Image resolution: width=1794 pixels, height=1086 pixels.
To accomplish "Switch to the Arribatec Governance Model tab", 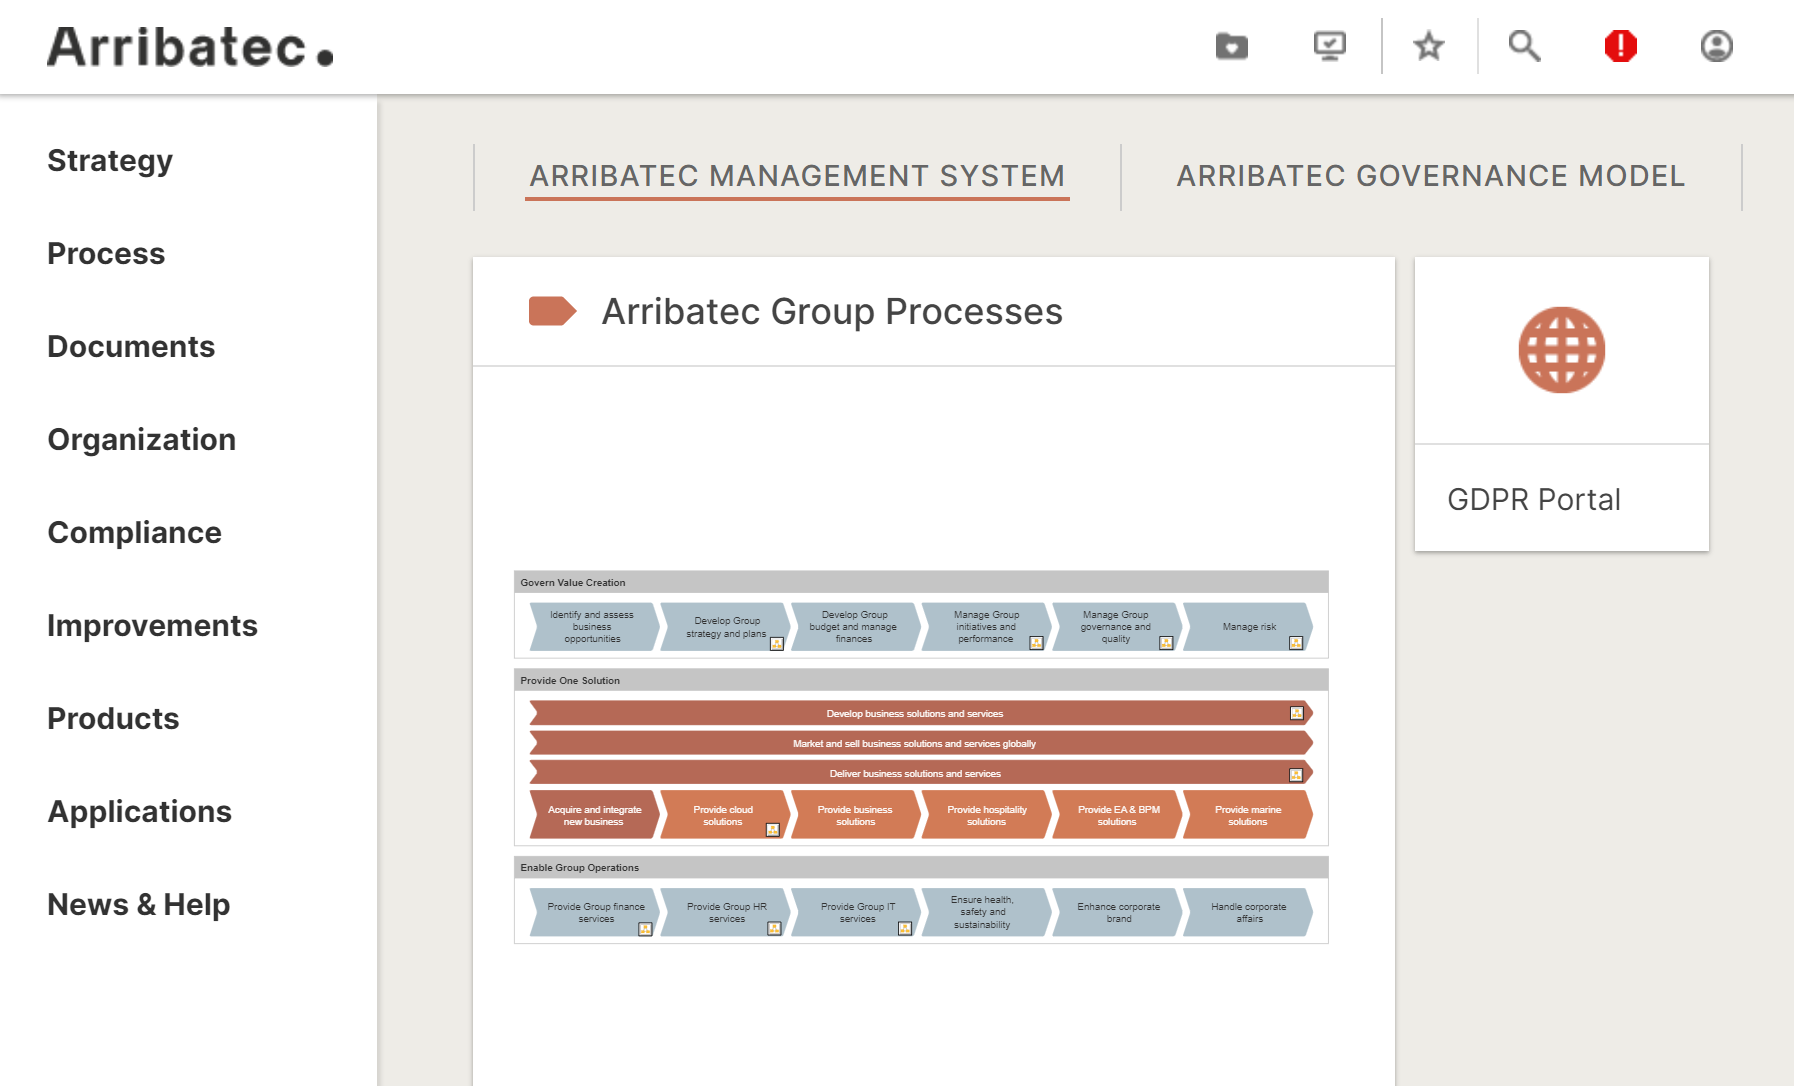I will (x=1430, y=176).
